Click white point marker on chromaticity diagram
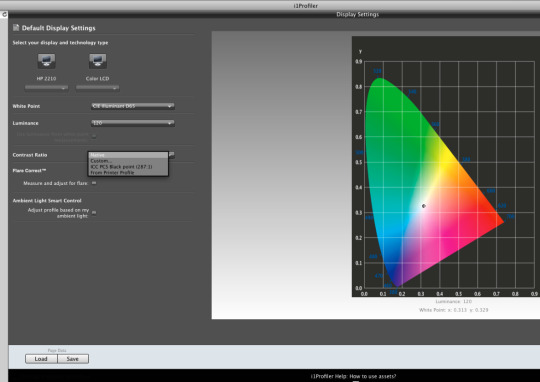The width and height of the screenshot is (540, 382). pos(424,206)
